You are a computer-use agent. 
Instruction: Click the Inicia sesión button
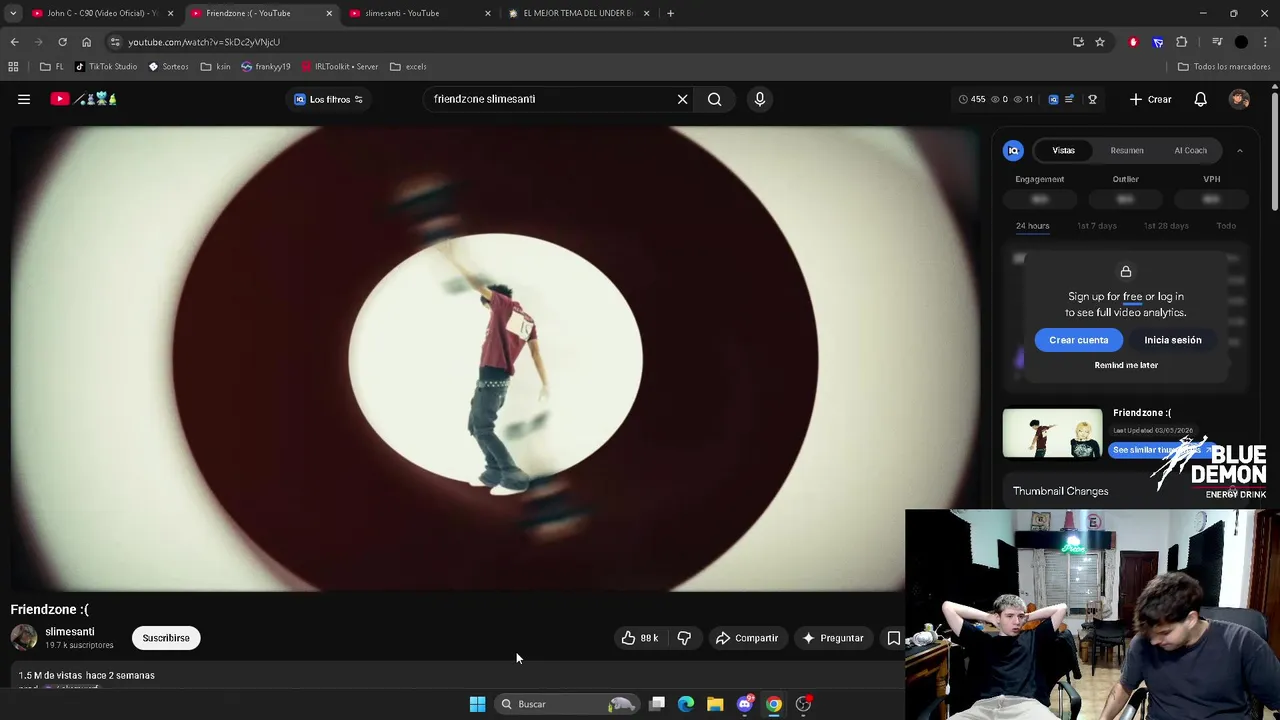pyautogui.click(x=1173, y=340)
